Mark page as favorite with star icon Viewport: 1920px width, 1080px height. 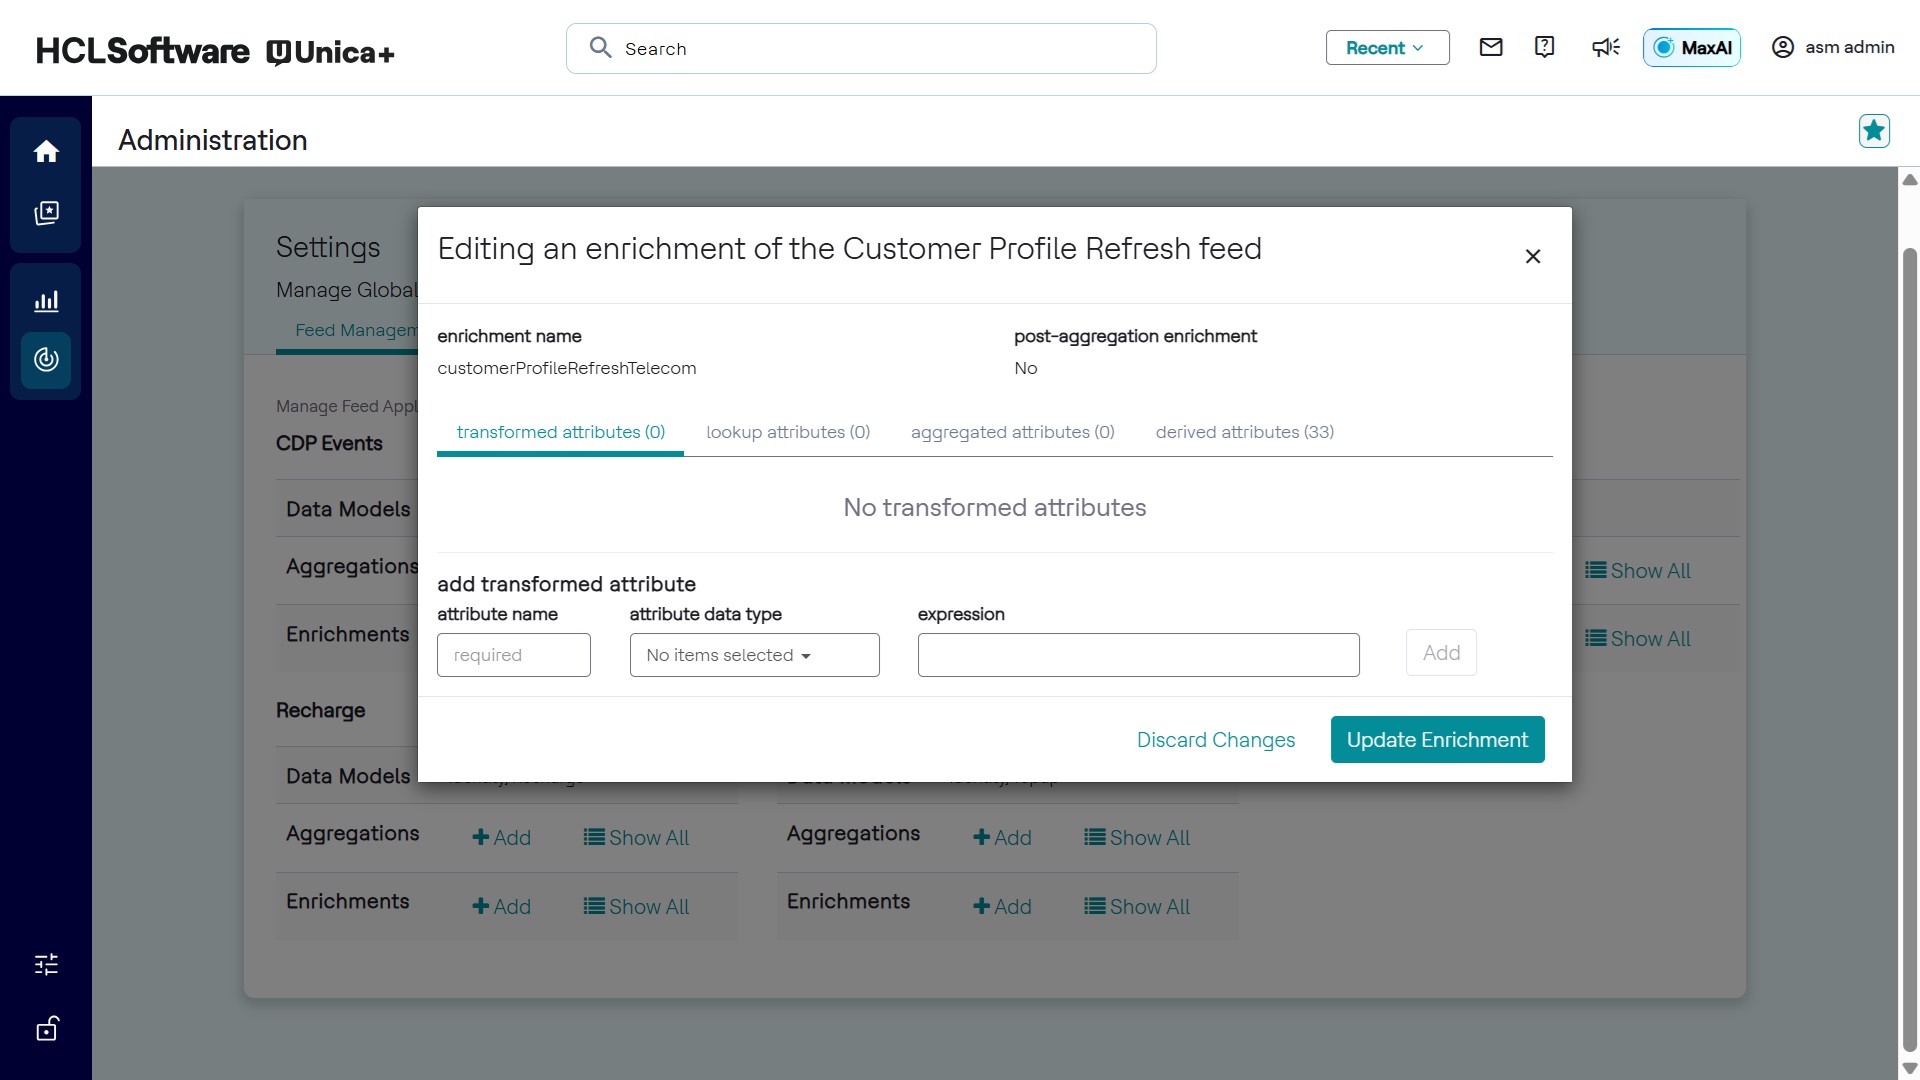point(1874,131)
